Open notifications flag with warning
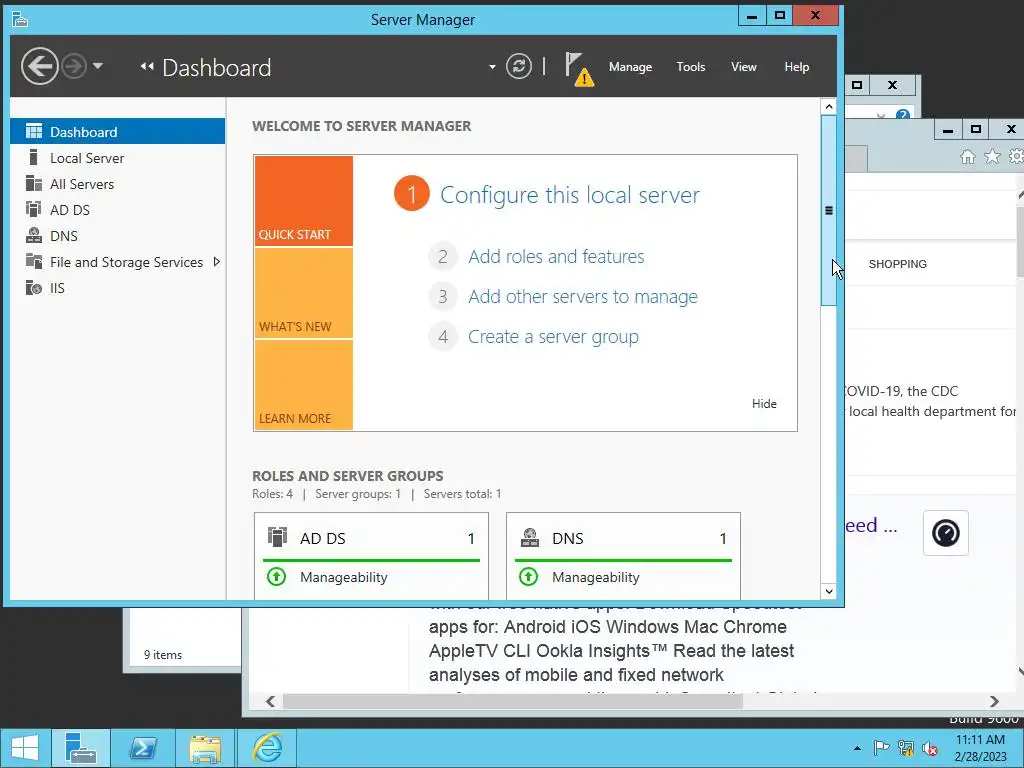Screen dimensions: 1024x768 (579, 69)
